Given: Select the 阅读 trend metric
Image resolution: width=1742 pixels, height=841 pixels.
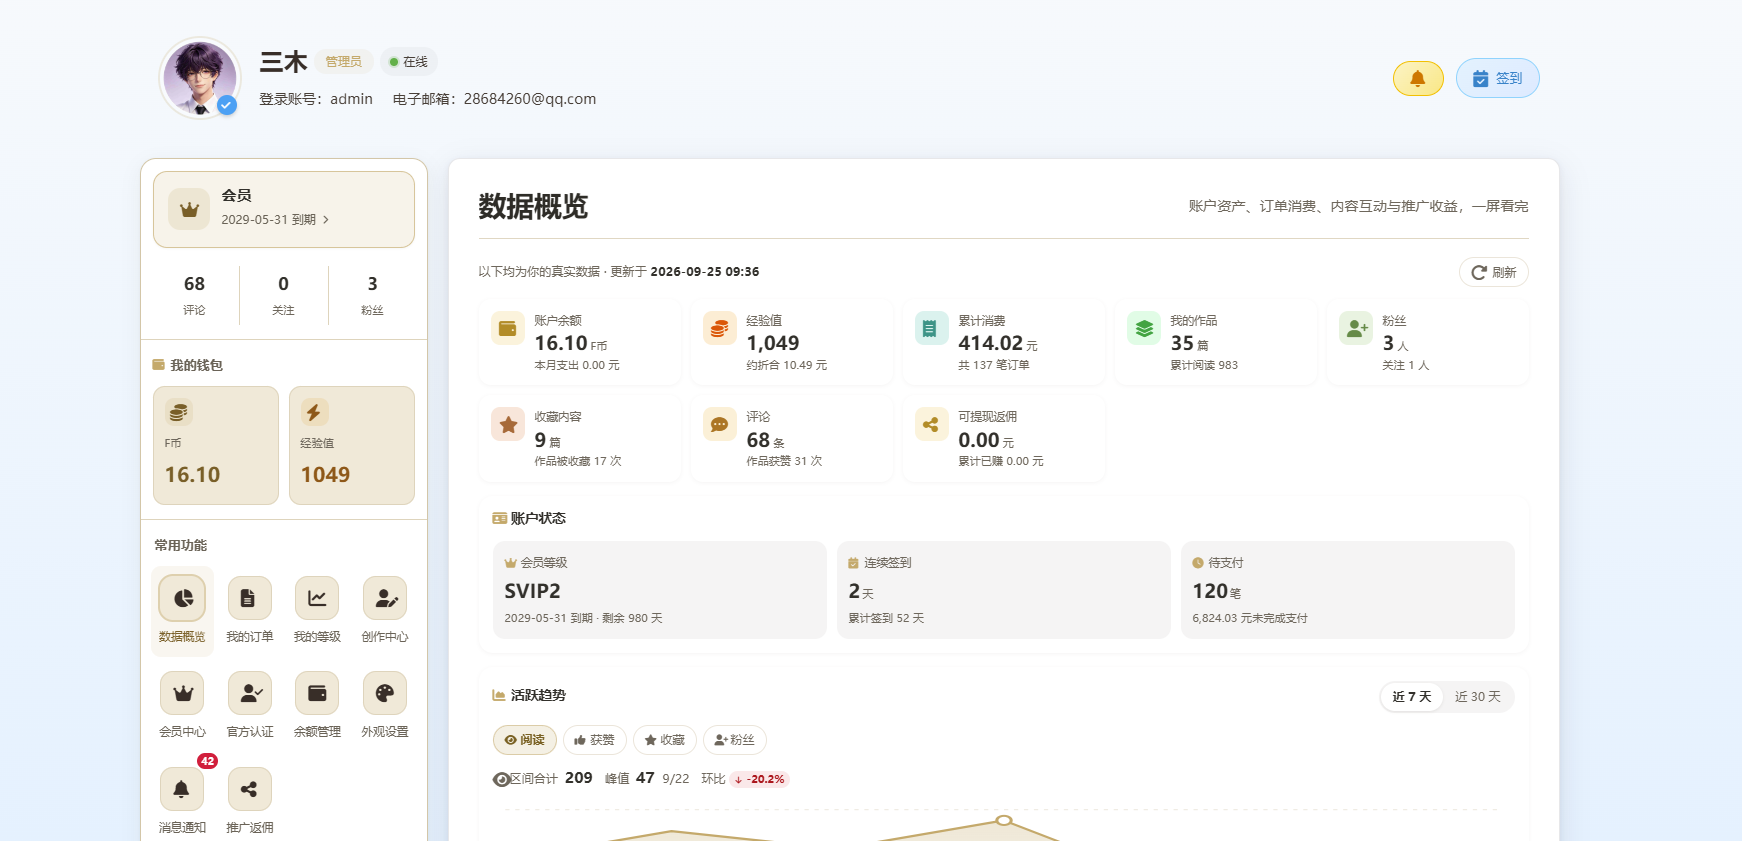Looking at the screenshot, I should click(x=525, y=740).
